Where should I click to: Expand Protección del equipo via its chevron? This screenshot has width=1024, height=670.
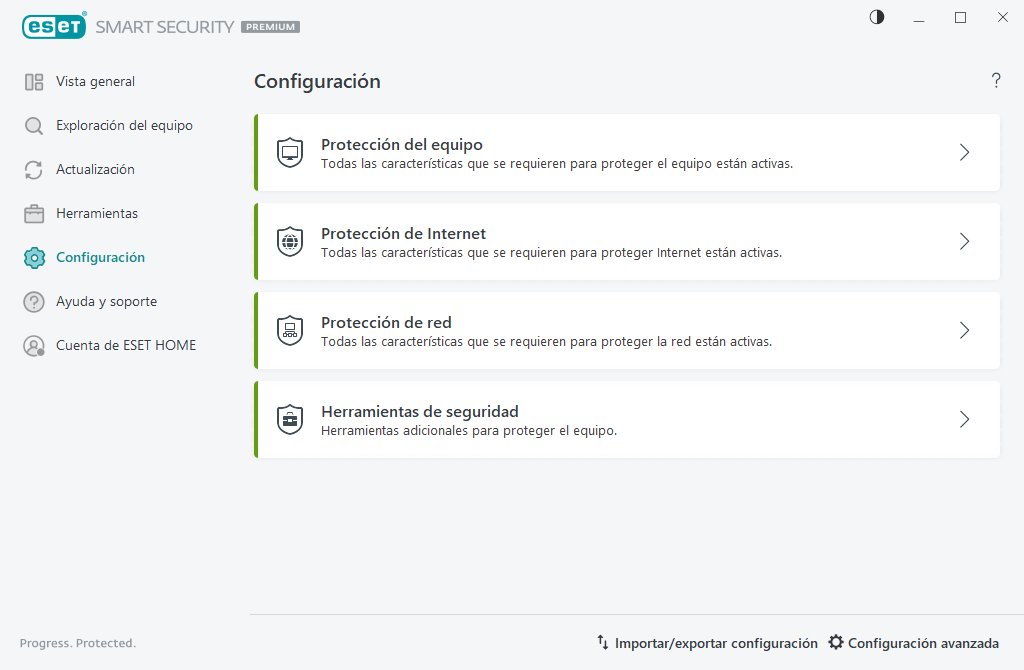(x=964, y=152)
